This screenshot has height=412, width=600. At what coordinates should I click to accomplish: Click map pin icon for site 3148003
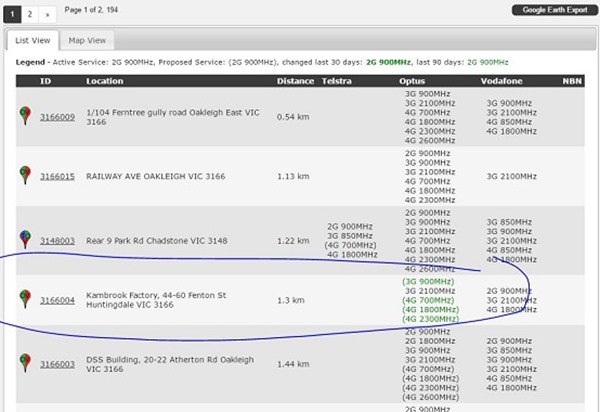tap(25, 239)
